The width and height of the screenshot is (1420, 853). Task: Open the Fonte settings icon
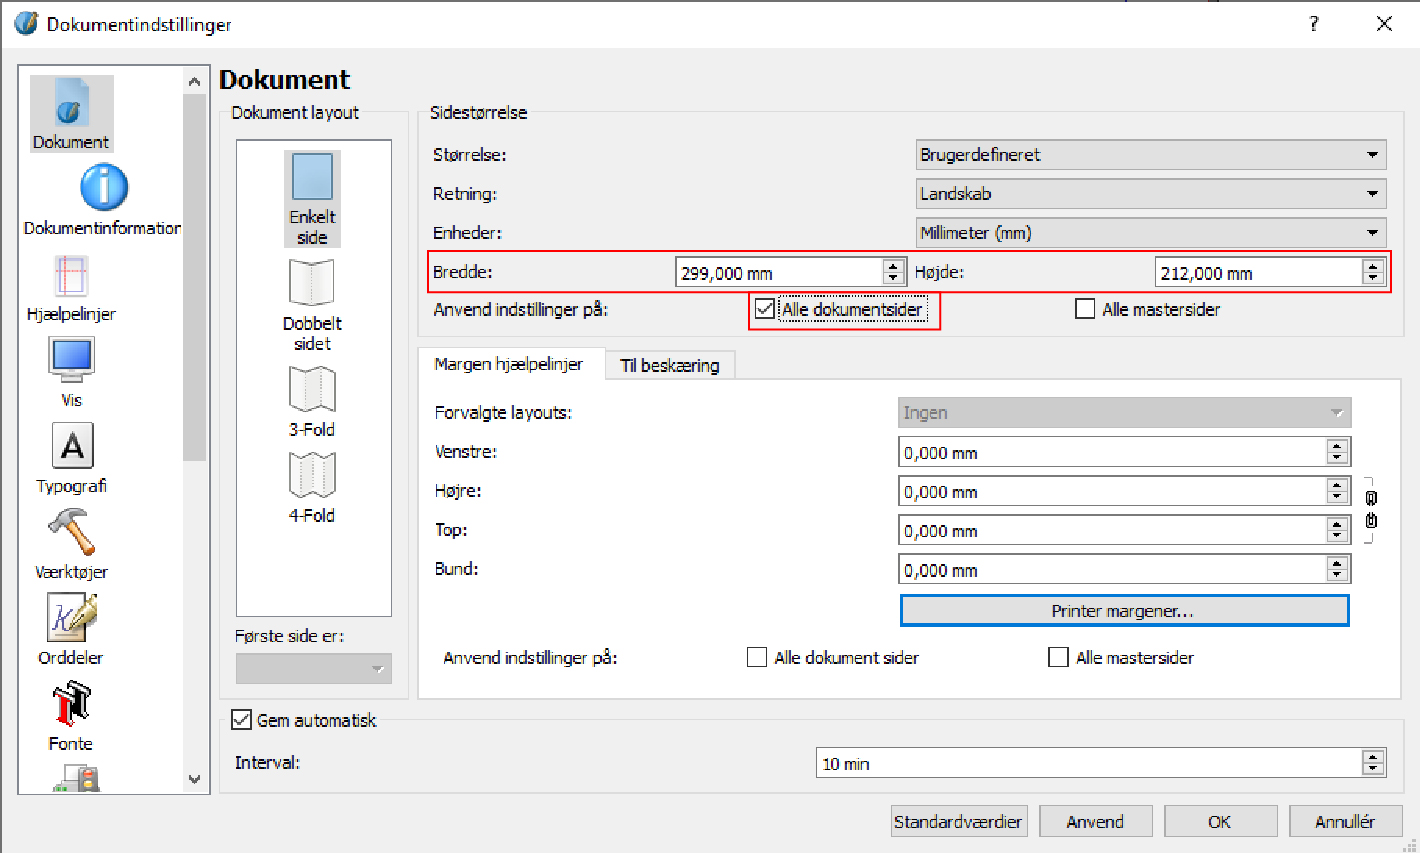click(x=71, y=704)
